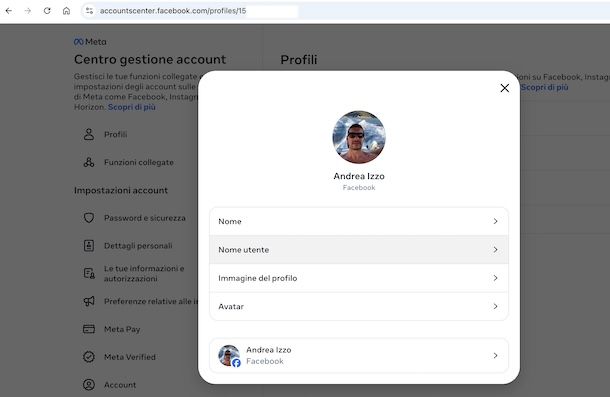
Task: Click the small Facebook-badged avatar thumbnail
Action: coord(229,356)
